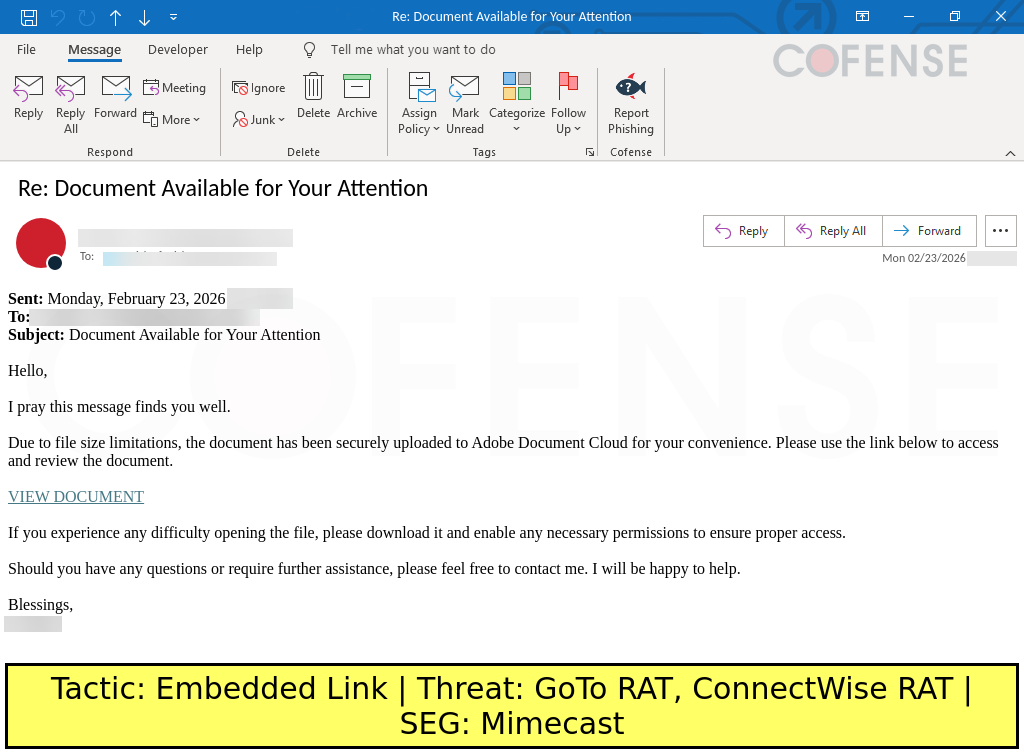Go to next item with down arrow
This screenshot has height=754, width=1024.
(x=144, y=17)
